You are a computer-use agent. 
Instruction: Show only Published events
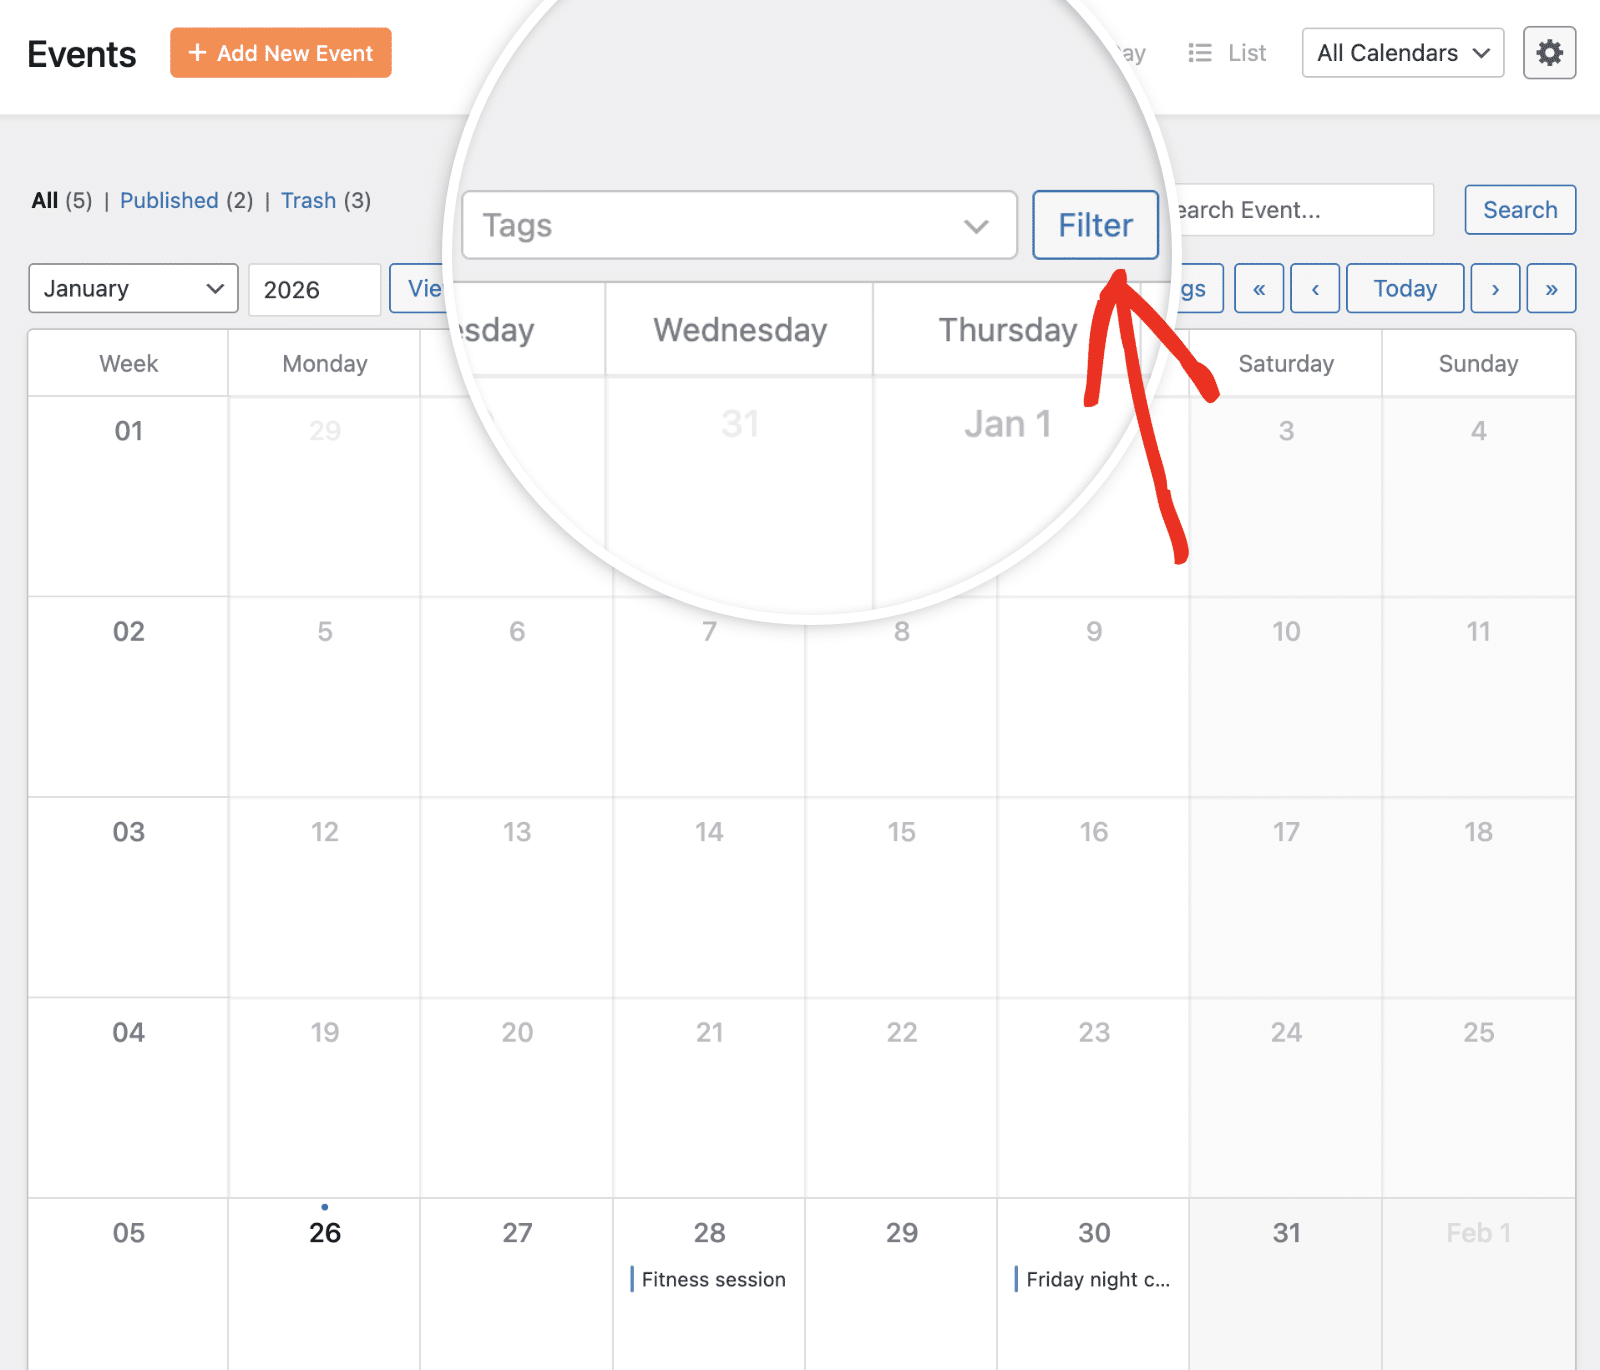[x=168, y=200]
